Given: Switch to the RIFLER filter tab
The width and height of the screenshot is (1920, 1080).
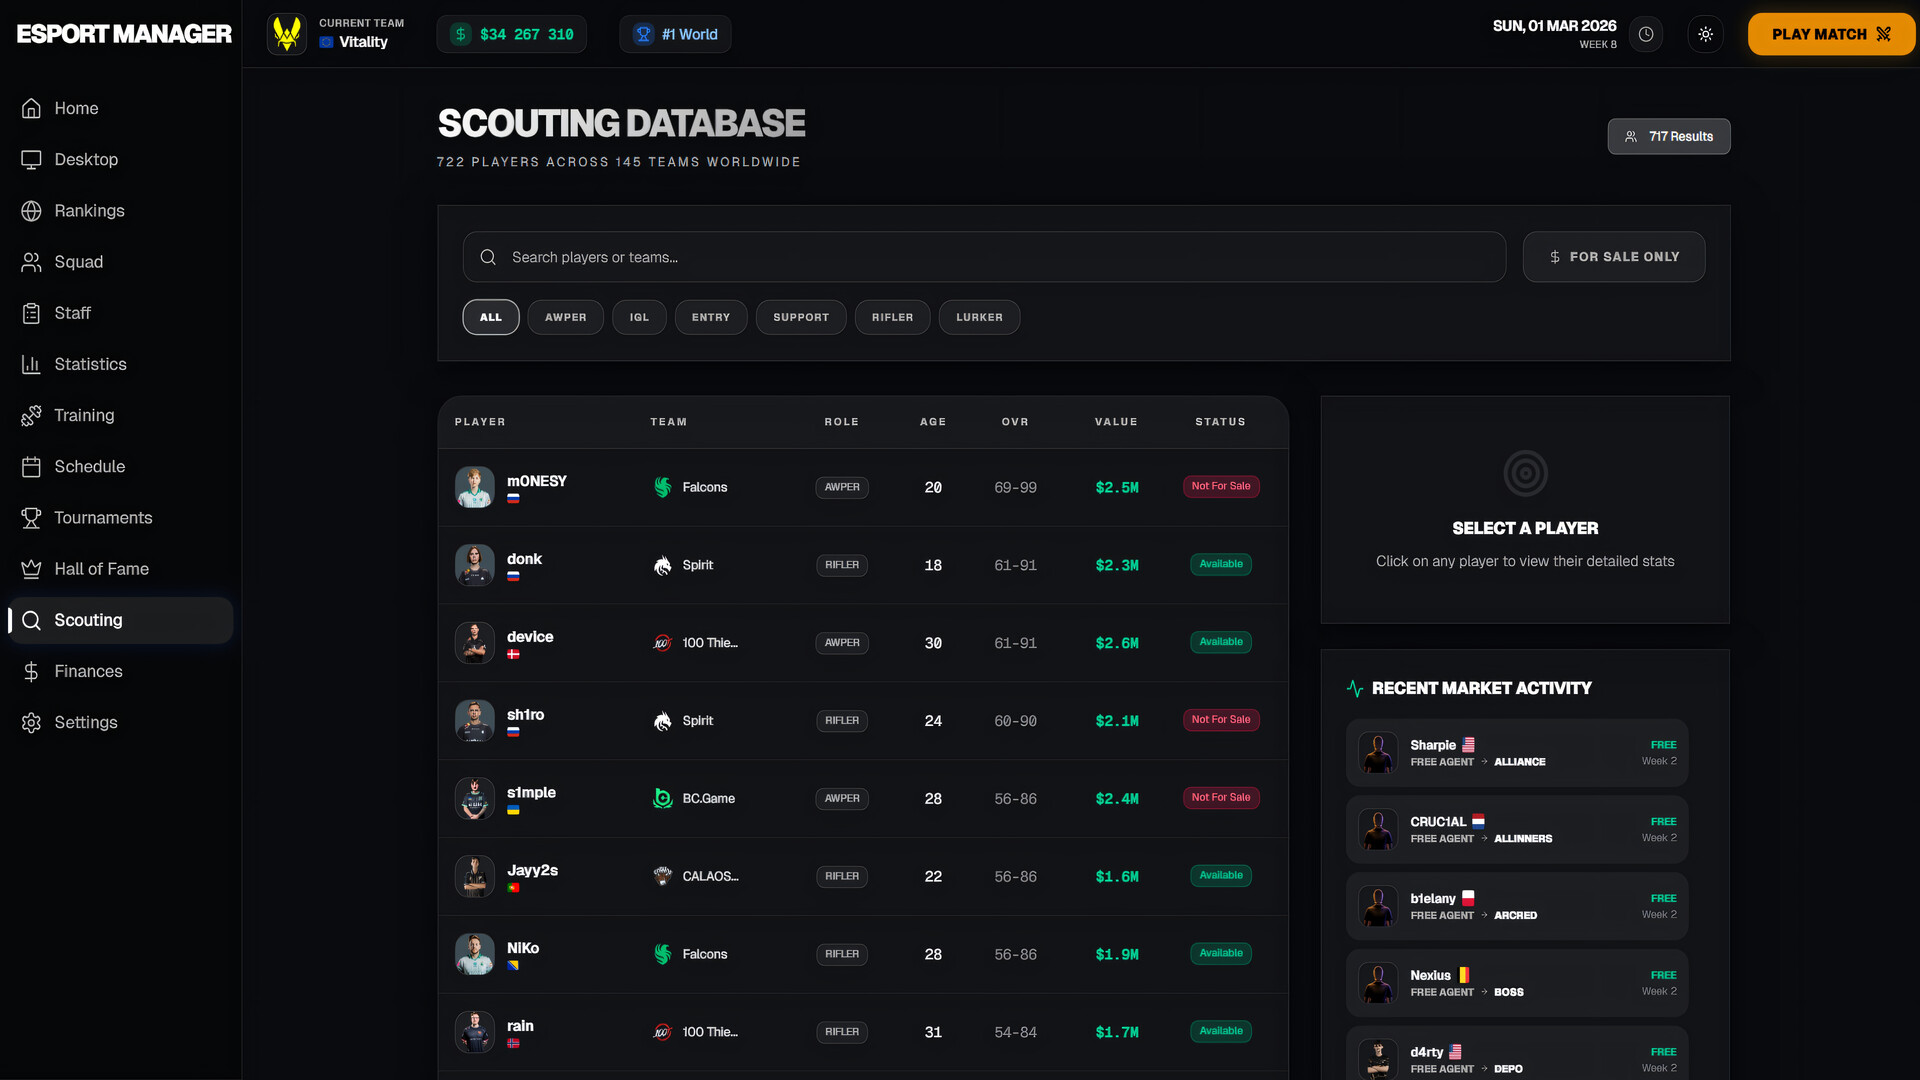Looking at the screenshot, I should [x=892, y=317].
